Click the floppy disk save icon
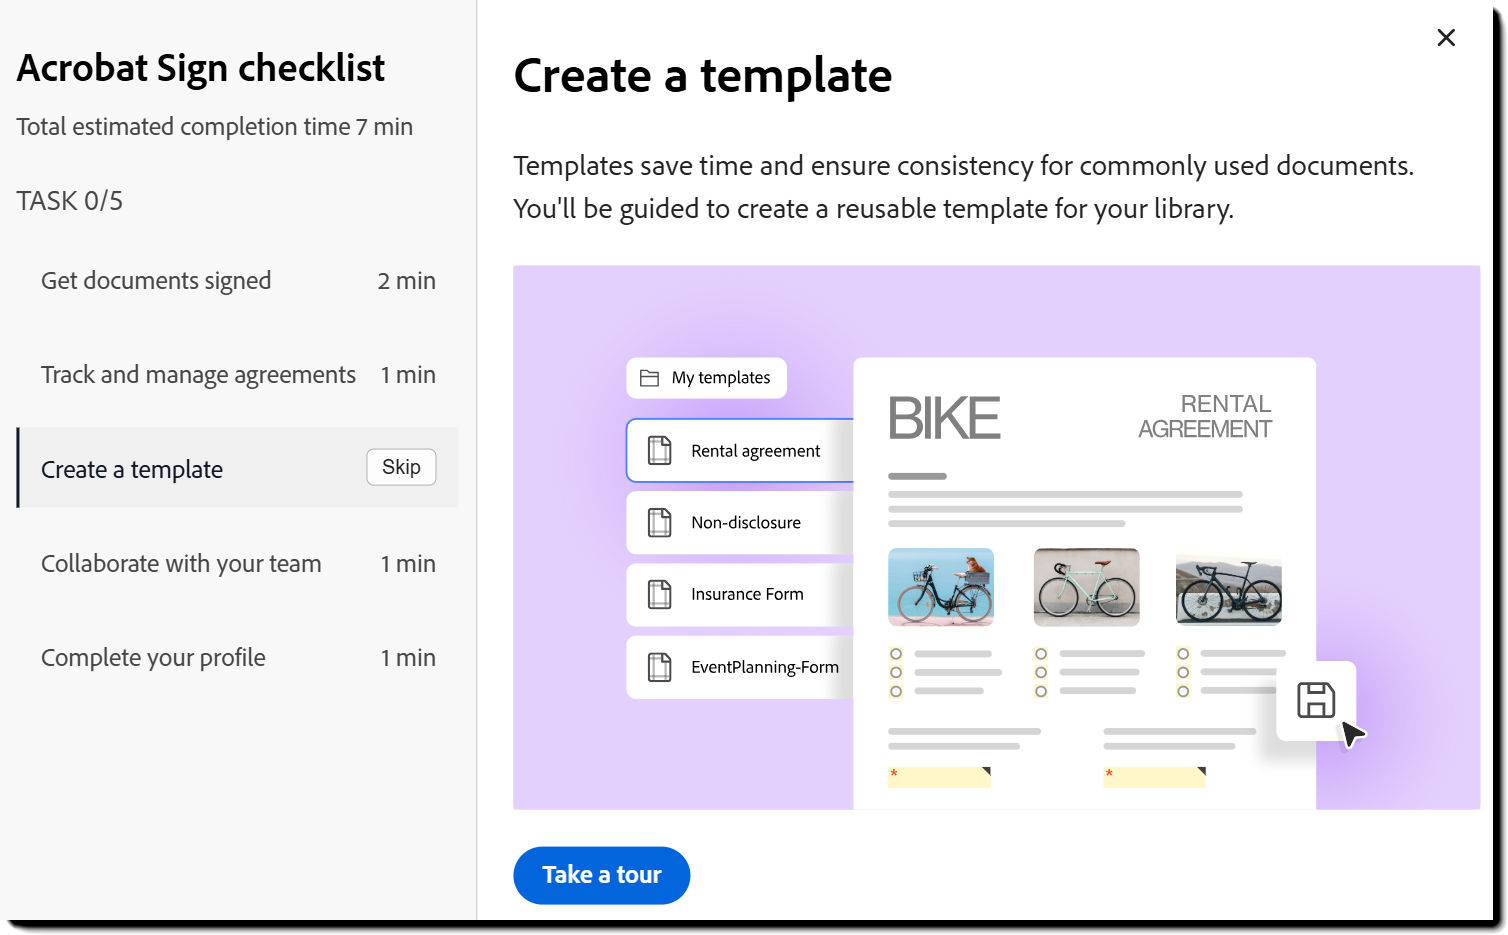This screenshot has width=1508, height=935. [x=1316, y=701]
